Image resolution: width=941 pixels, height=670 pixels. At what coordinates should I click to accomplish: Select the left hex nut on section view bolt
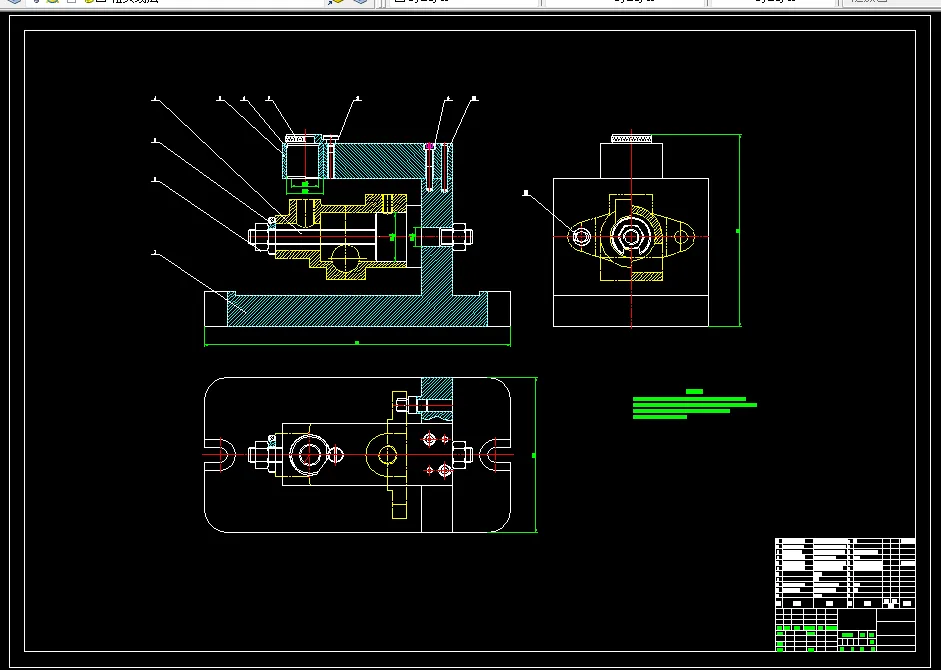(262, 237)
